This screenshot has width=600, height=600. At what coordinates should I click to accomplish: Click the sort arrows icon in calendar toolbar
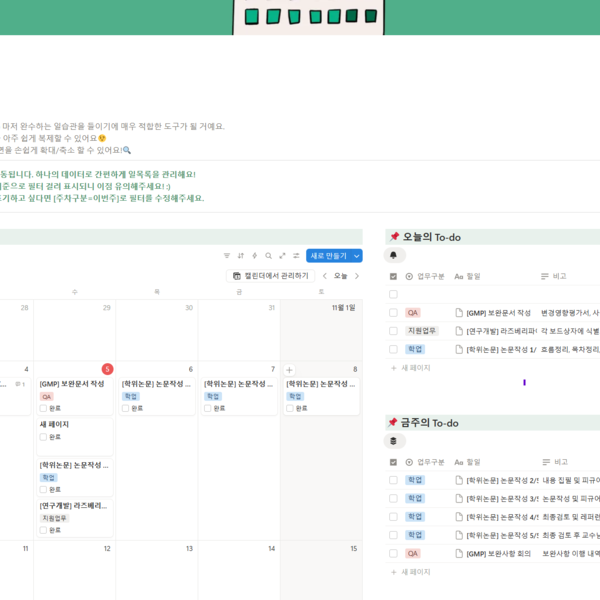pyautogui.click(x=241, y=256)
